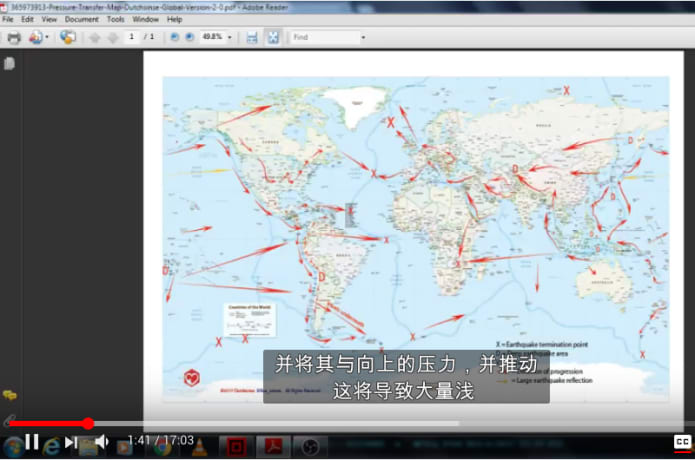Image resolution: width=695 pixels, height=460 pixels.
Task: Open the Comments panel icon in sidebar
Action: 10,395
